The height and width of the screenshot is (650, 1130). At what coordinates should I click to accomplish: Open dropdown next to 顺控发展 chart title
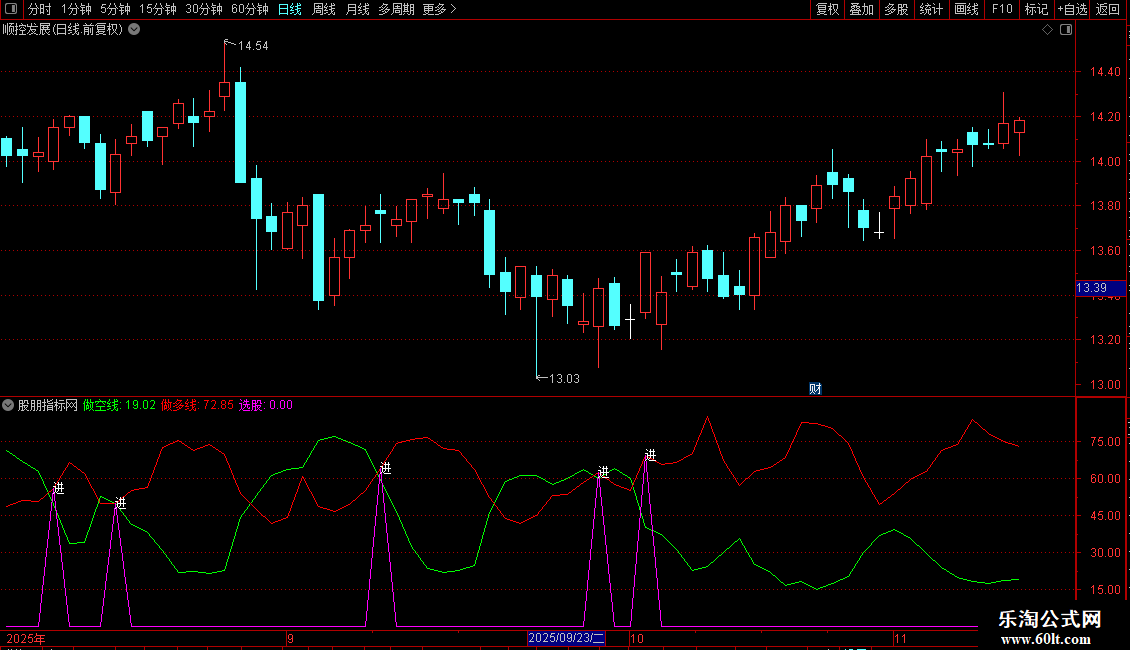(134, 30)
